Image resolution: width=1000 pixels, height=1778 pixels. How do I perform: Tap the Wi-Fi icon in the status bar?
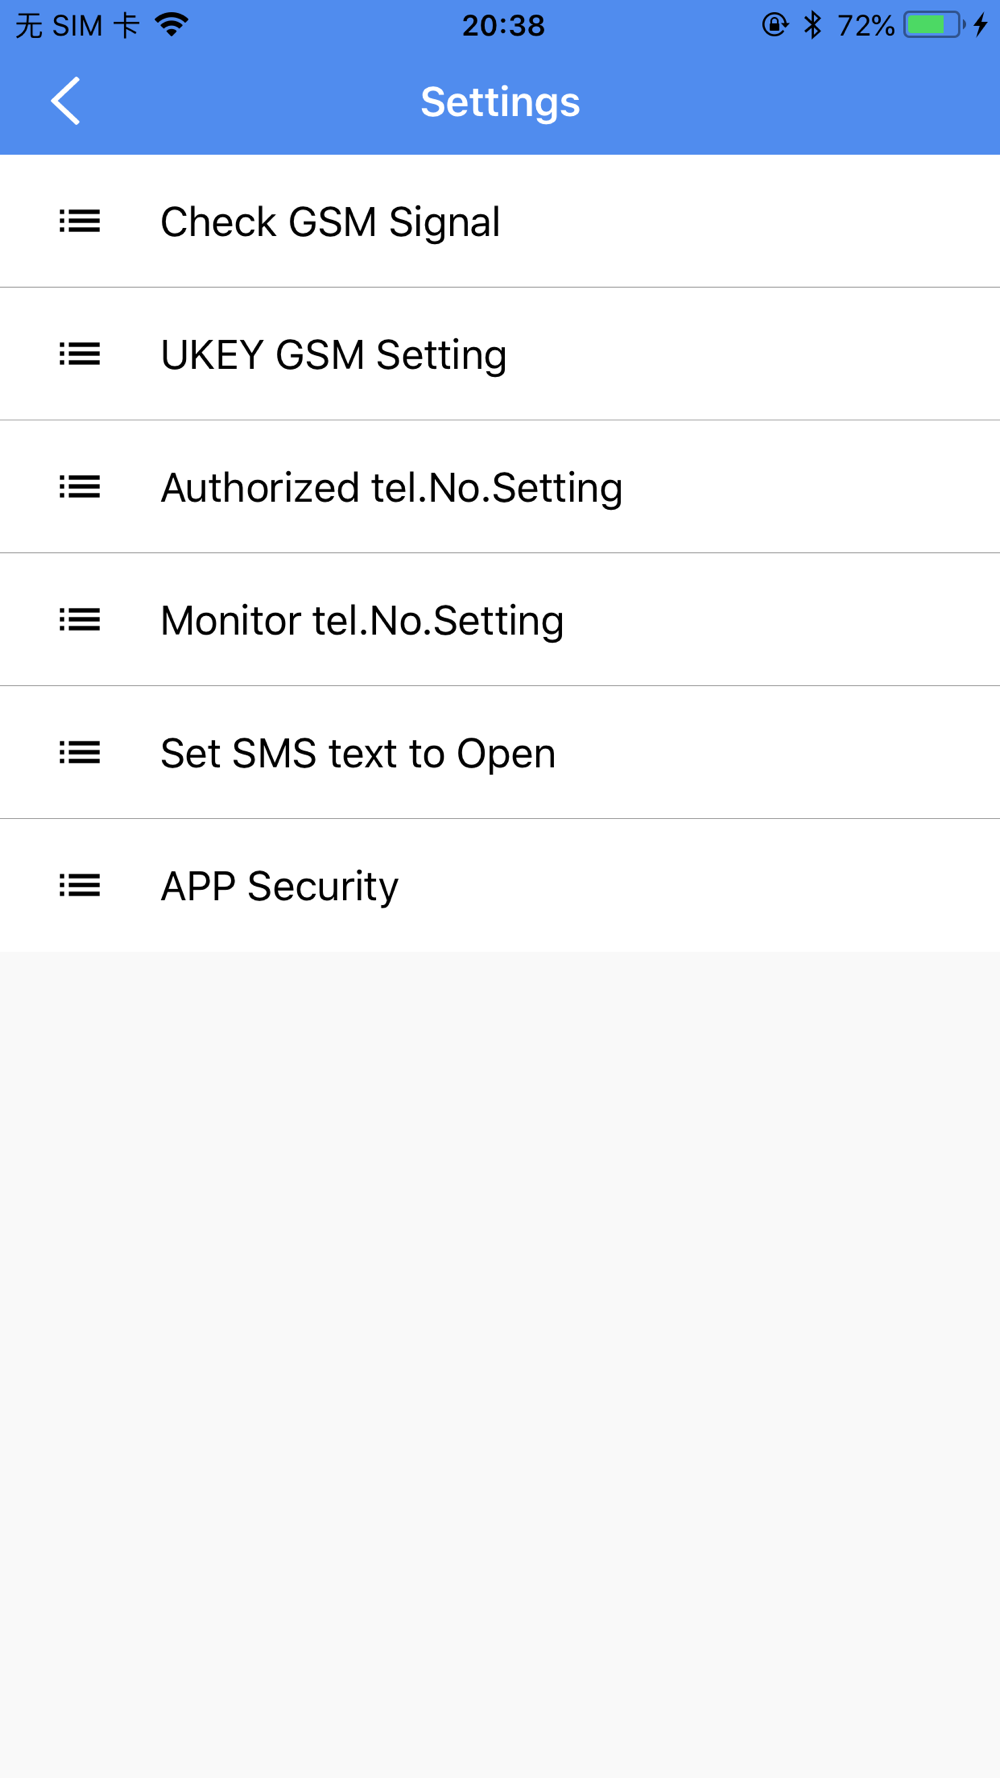point(172,25)
